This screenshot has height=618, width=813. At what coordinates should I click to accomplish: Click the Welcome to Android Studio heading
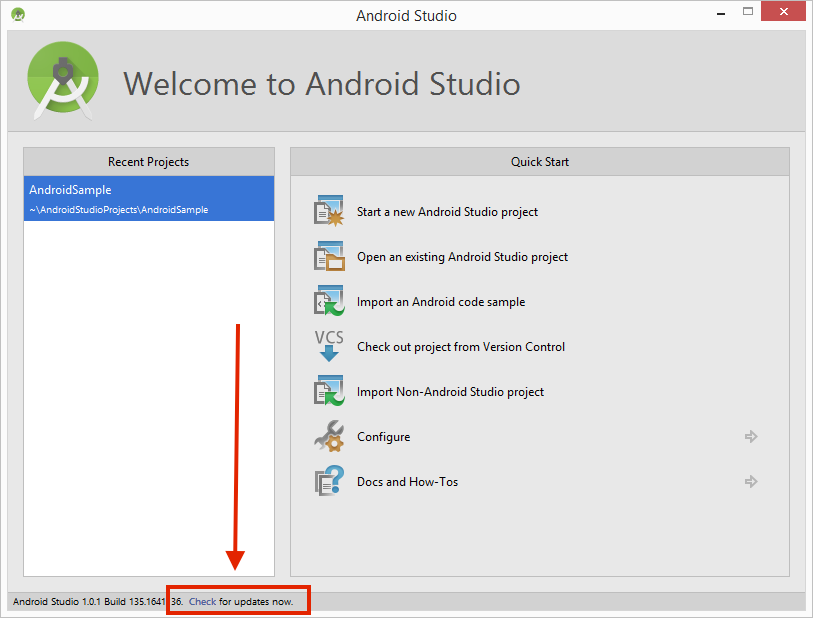[321, 83]
